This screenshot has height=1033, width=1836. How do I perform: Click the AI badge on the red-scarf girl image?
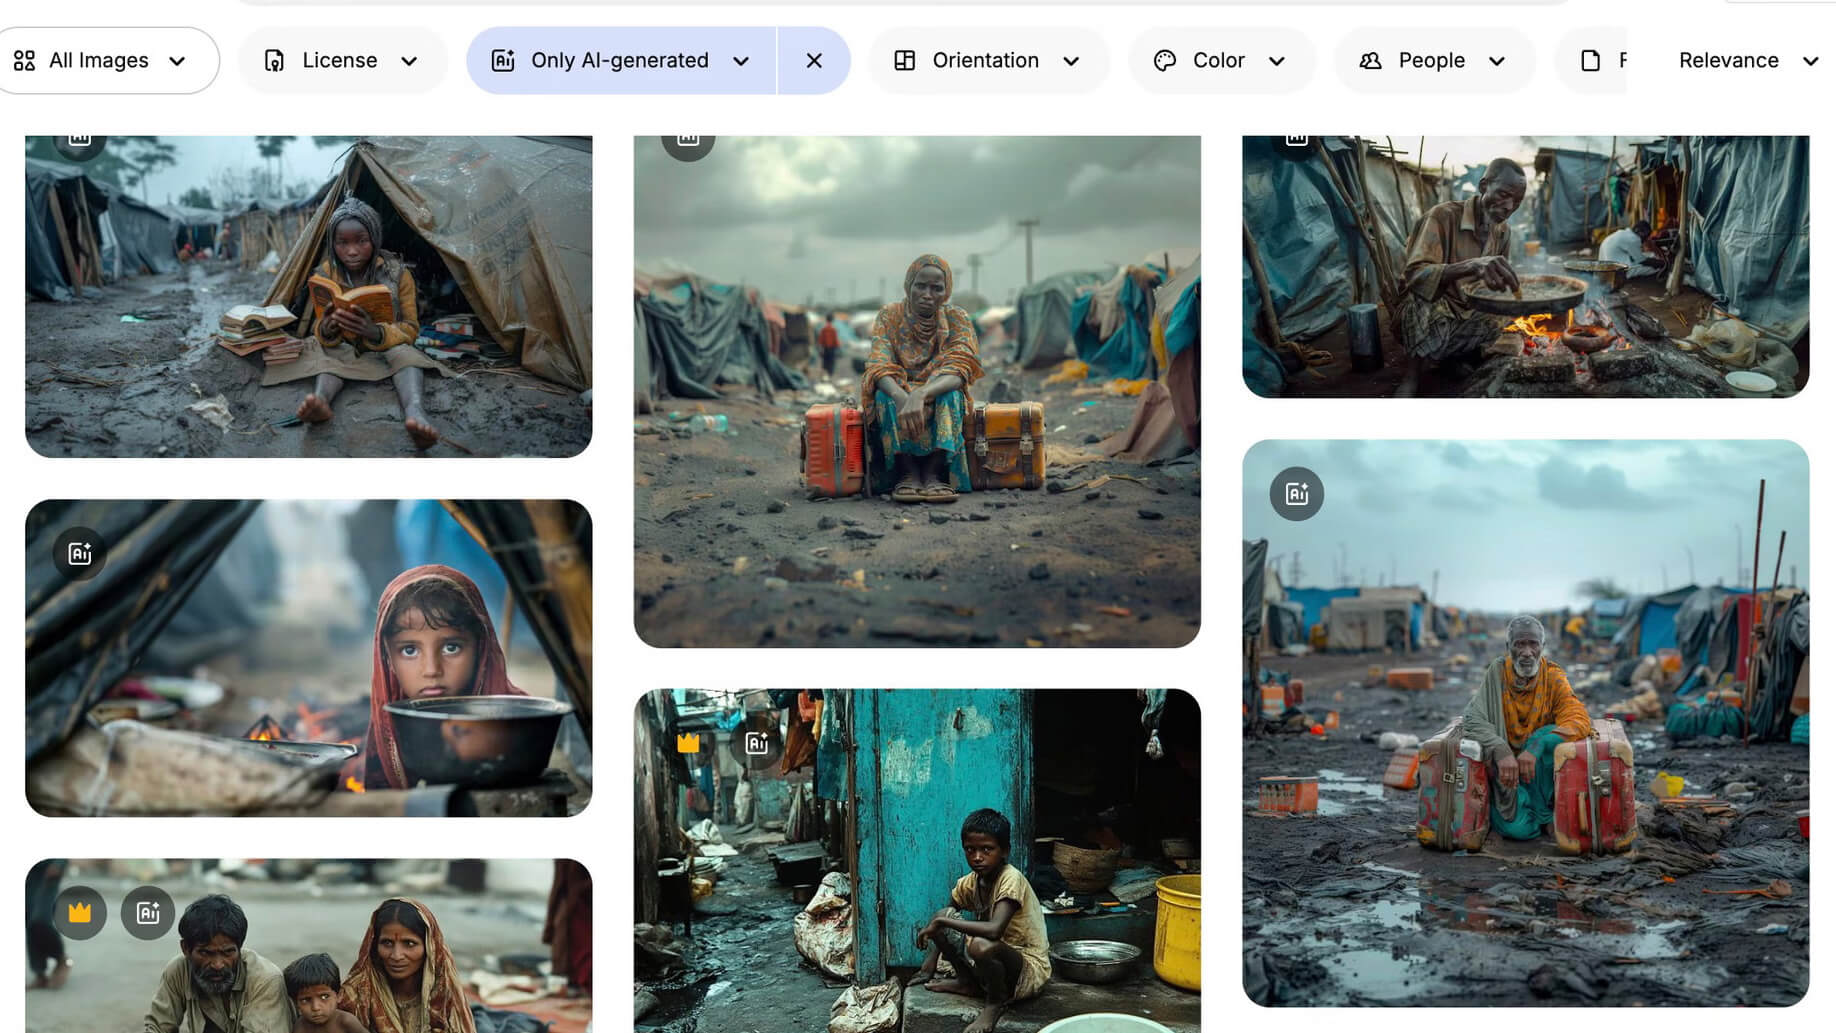(80, 553)
